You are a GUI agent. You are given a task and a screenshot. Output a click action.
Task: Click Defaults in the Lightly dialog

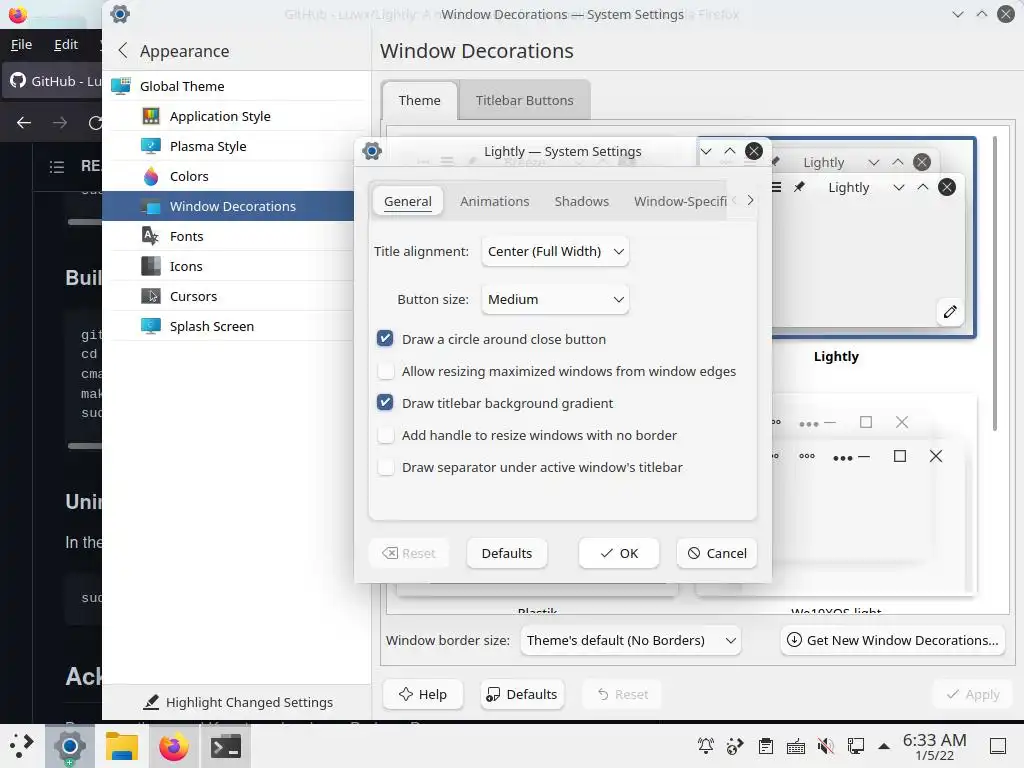507,553
